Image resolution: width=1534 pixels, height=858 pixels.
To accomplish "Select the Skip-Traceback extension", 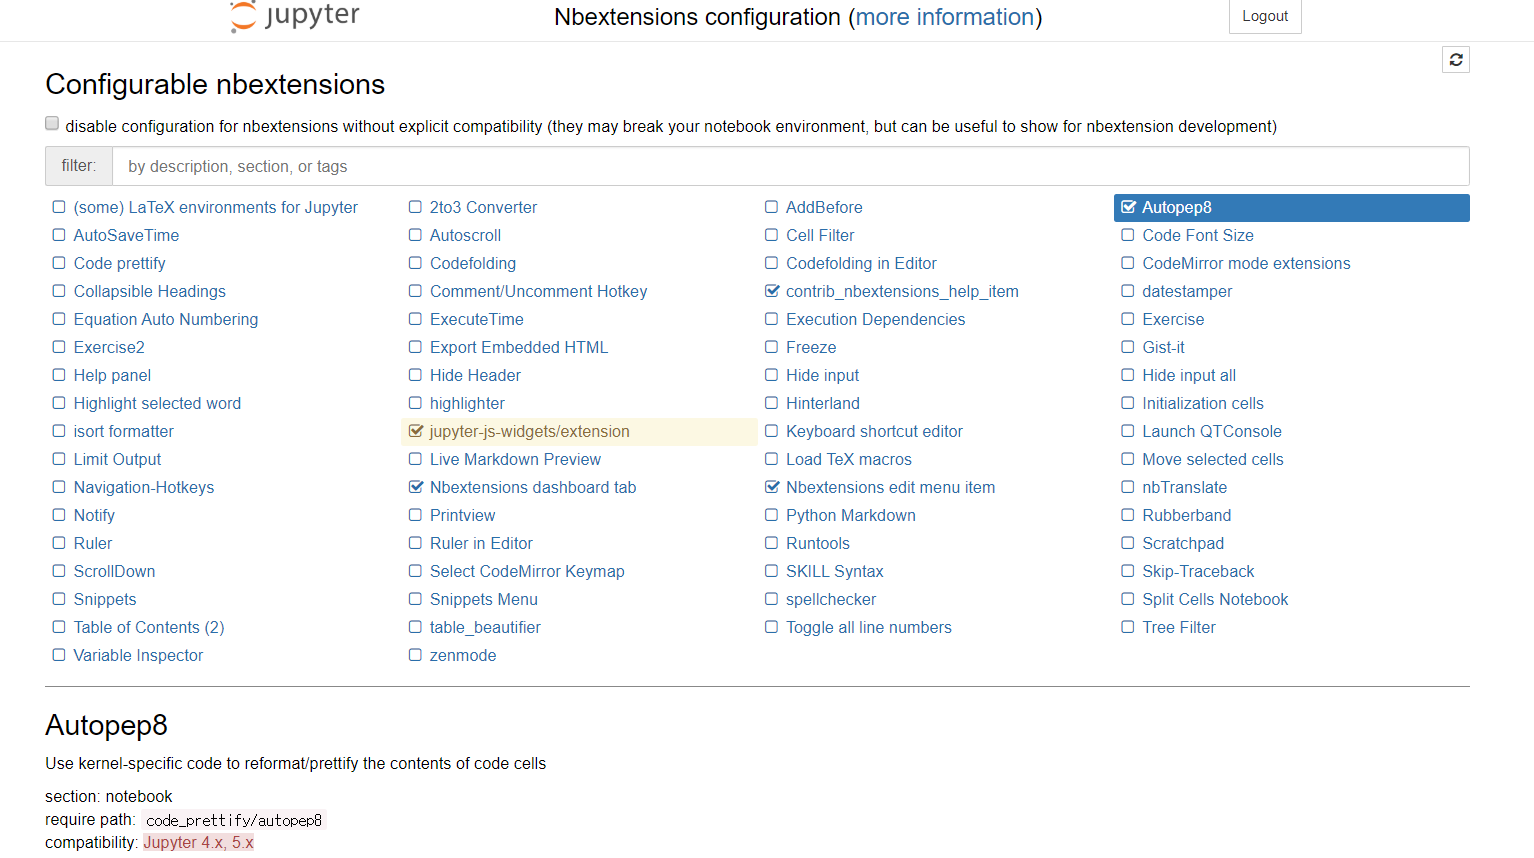I will coord(1198,571).
